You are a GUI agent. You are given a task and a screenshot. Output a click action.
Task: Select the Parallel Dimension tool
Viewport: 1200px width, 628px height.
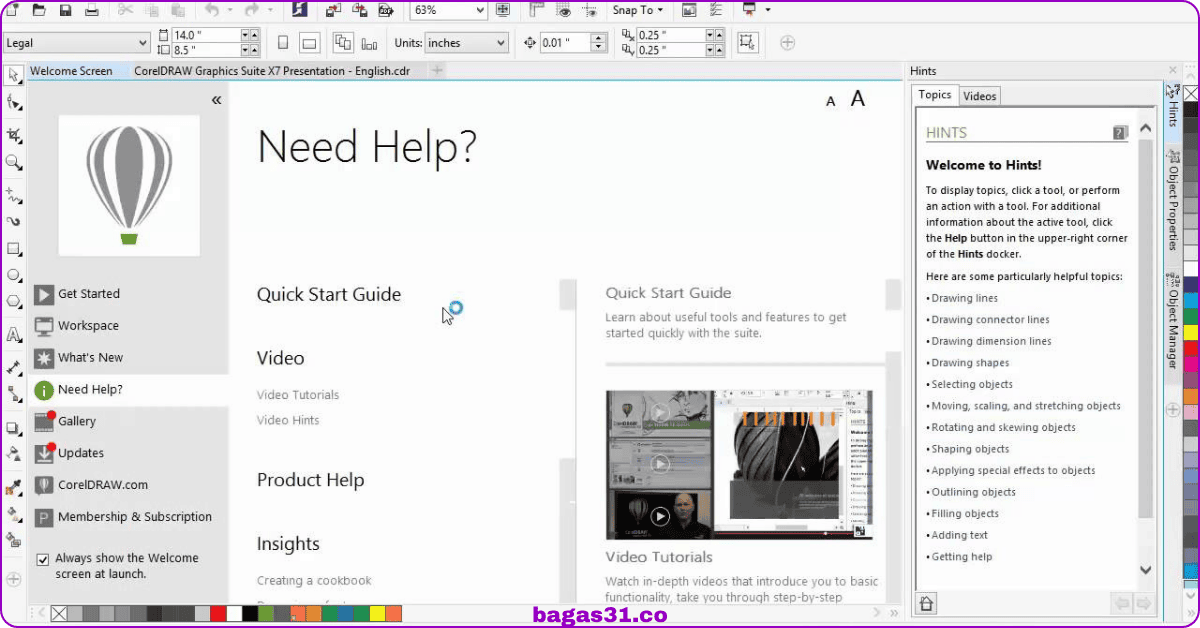13,367
